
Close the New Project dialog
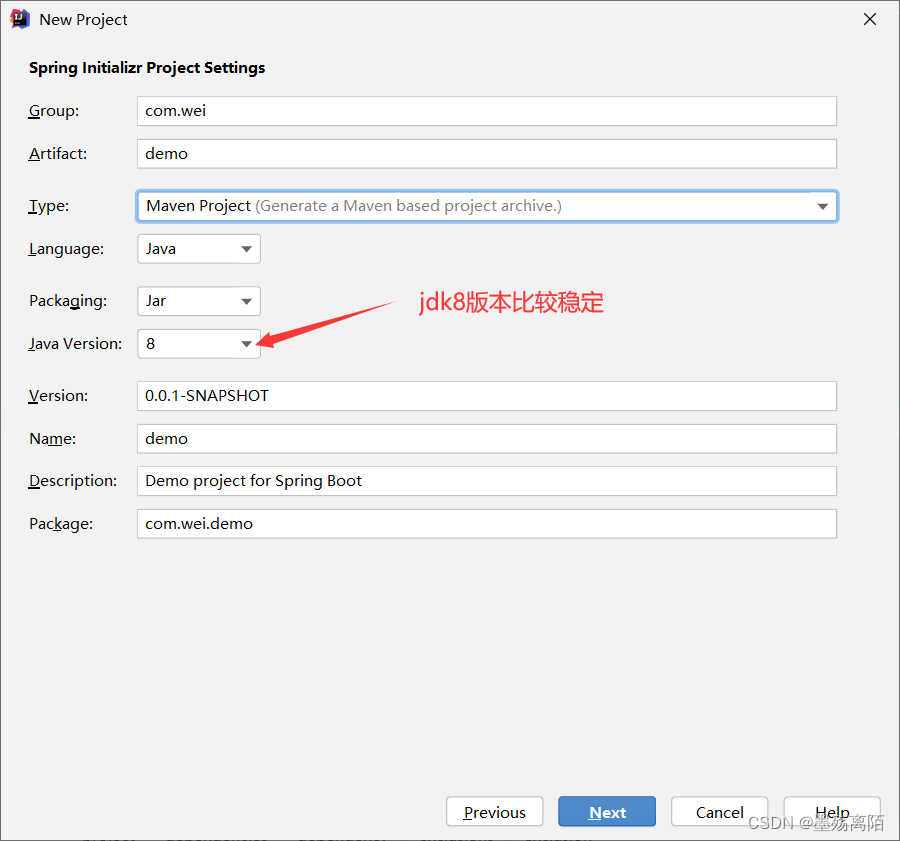[870, 19]
